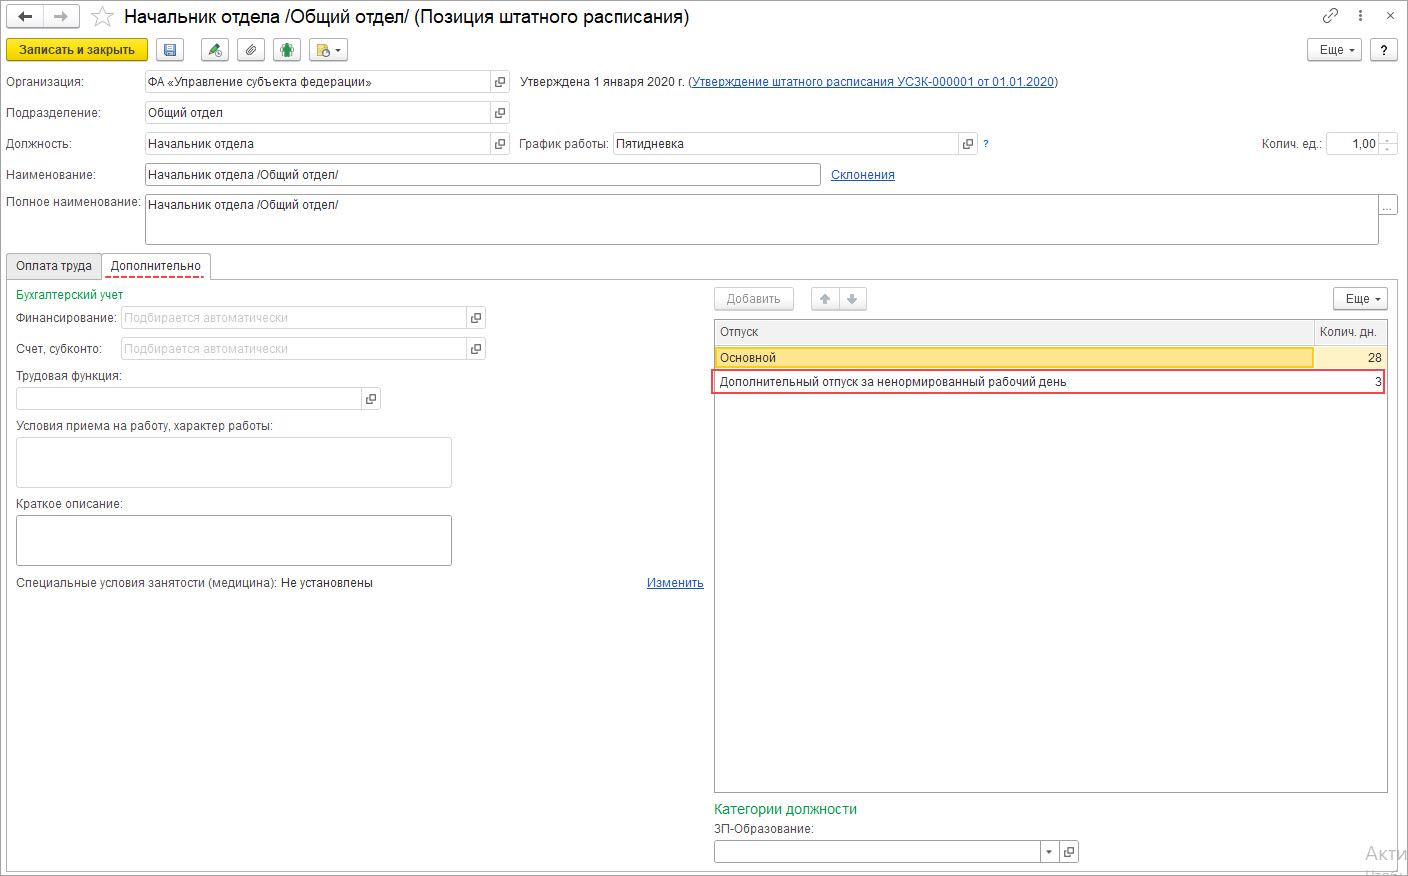Click the 28 days cell of Основной

point(1350,358)
